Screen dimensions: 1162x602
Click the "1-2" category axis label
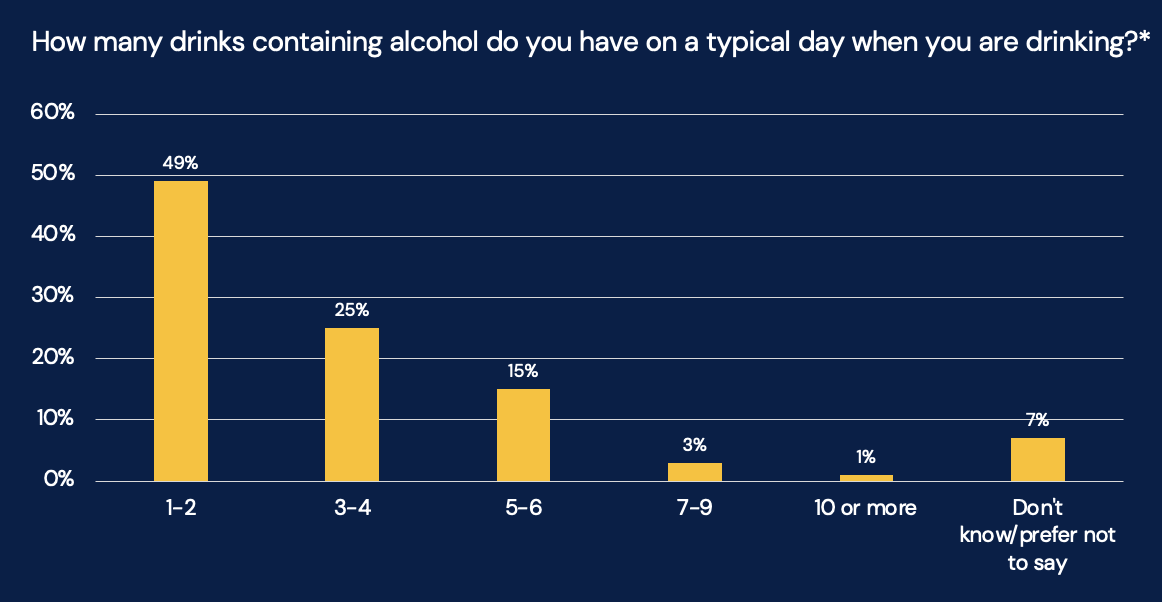coord(181,508)
